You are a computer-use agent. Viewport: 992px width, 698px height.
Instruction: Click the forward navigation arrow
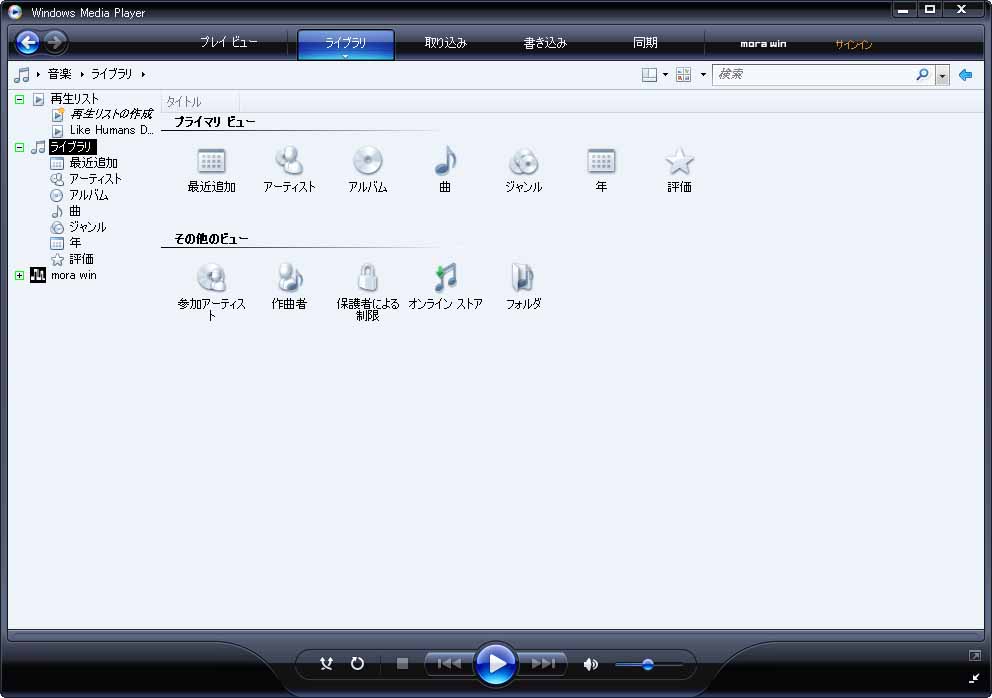click(x=56, y=42)
